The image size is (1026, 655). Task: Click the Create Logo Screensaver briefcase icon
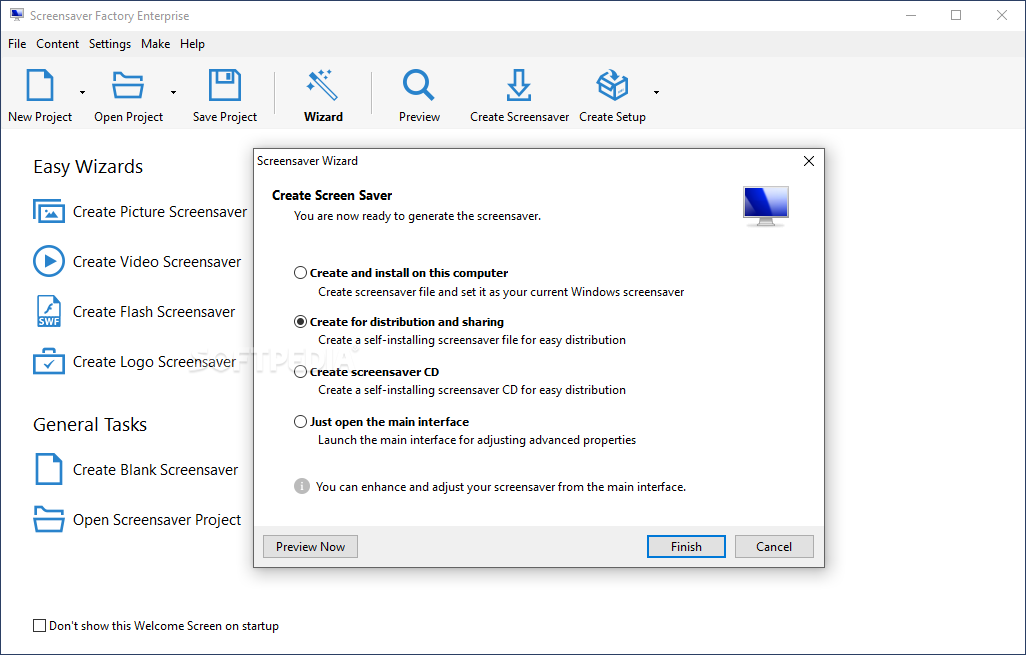pos(49,361)
